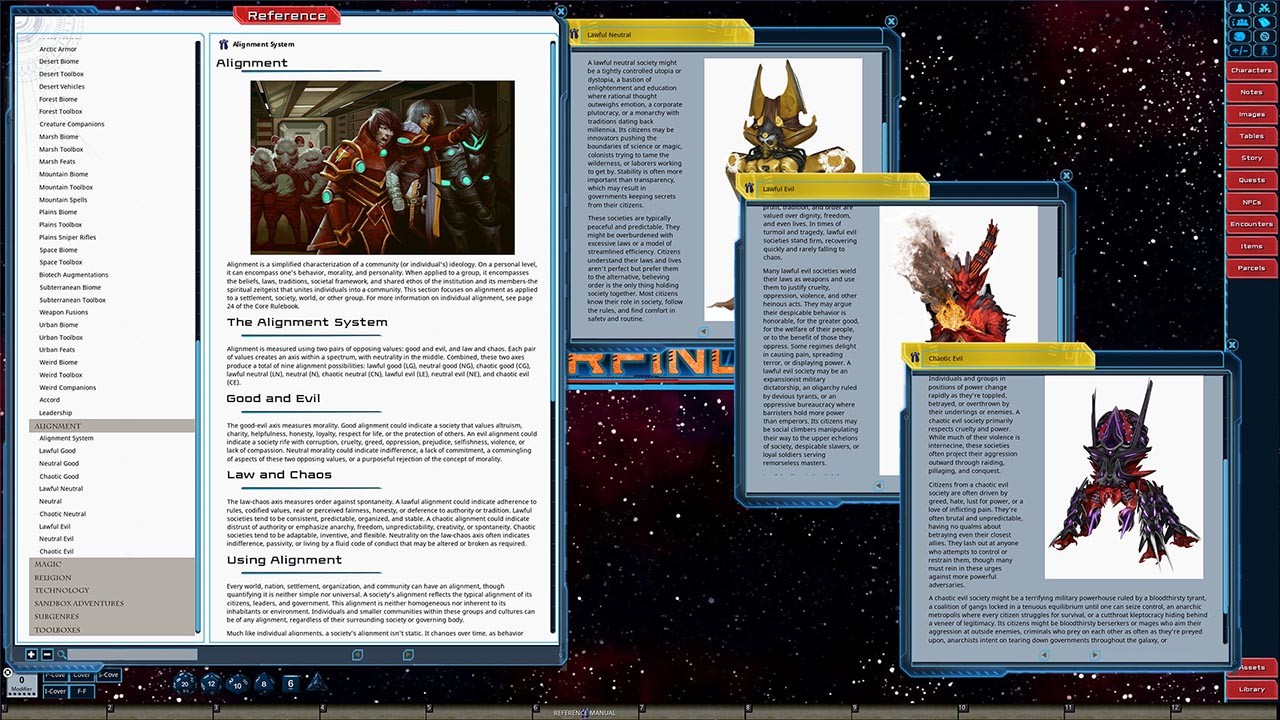Screen dimensions: 1280x720
Task: Choose the d4 pyramid die
Action: (317, 683)
